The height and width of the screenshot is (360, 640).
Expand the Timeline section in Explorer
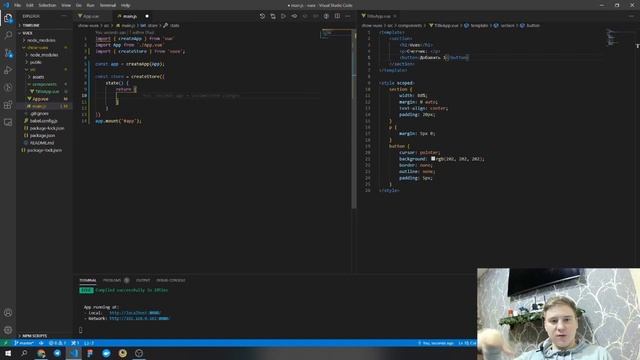pos(44,25)
